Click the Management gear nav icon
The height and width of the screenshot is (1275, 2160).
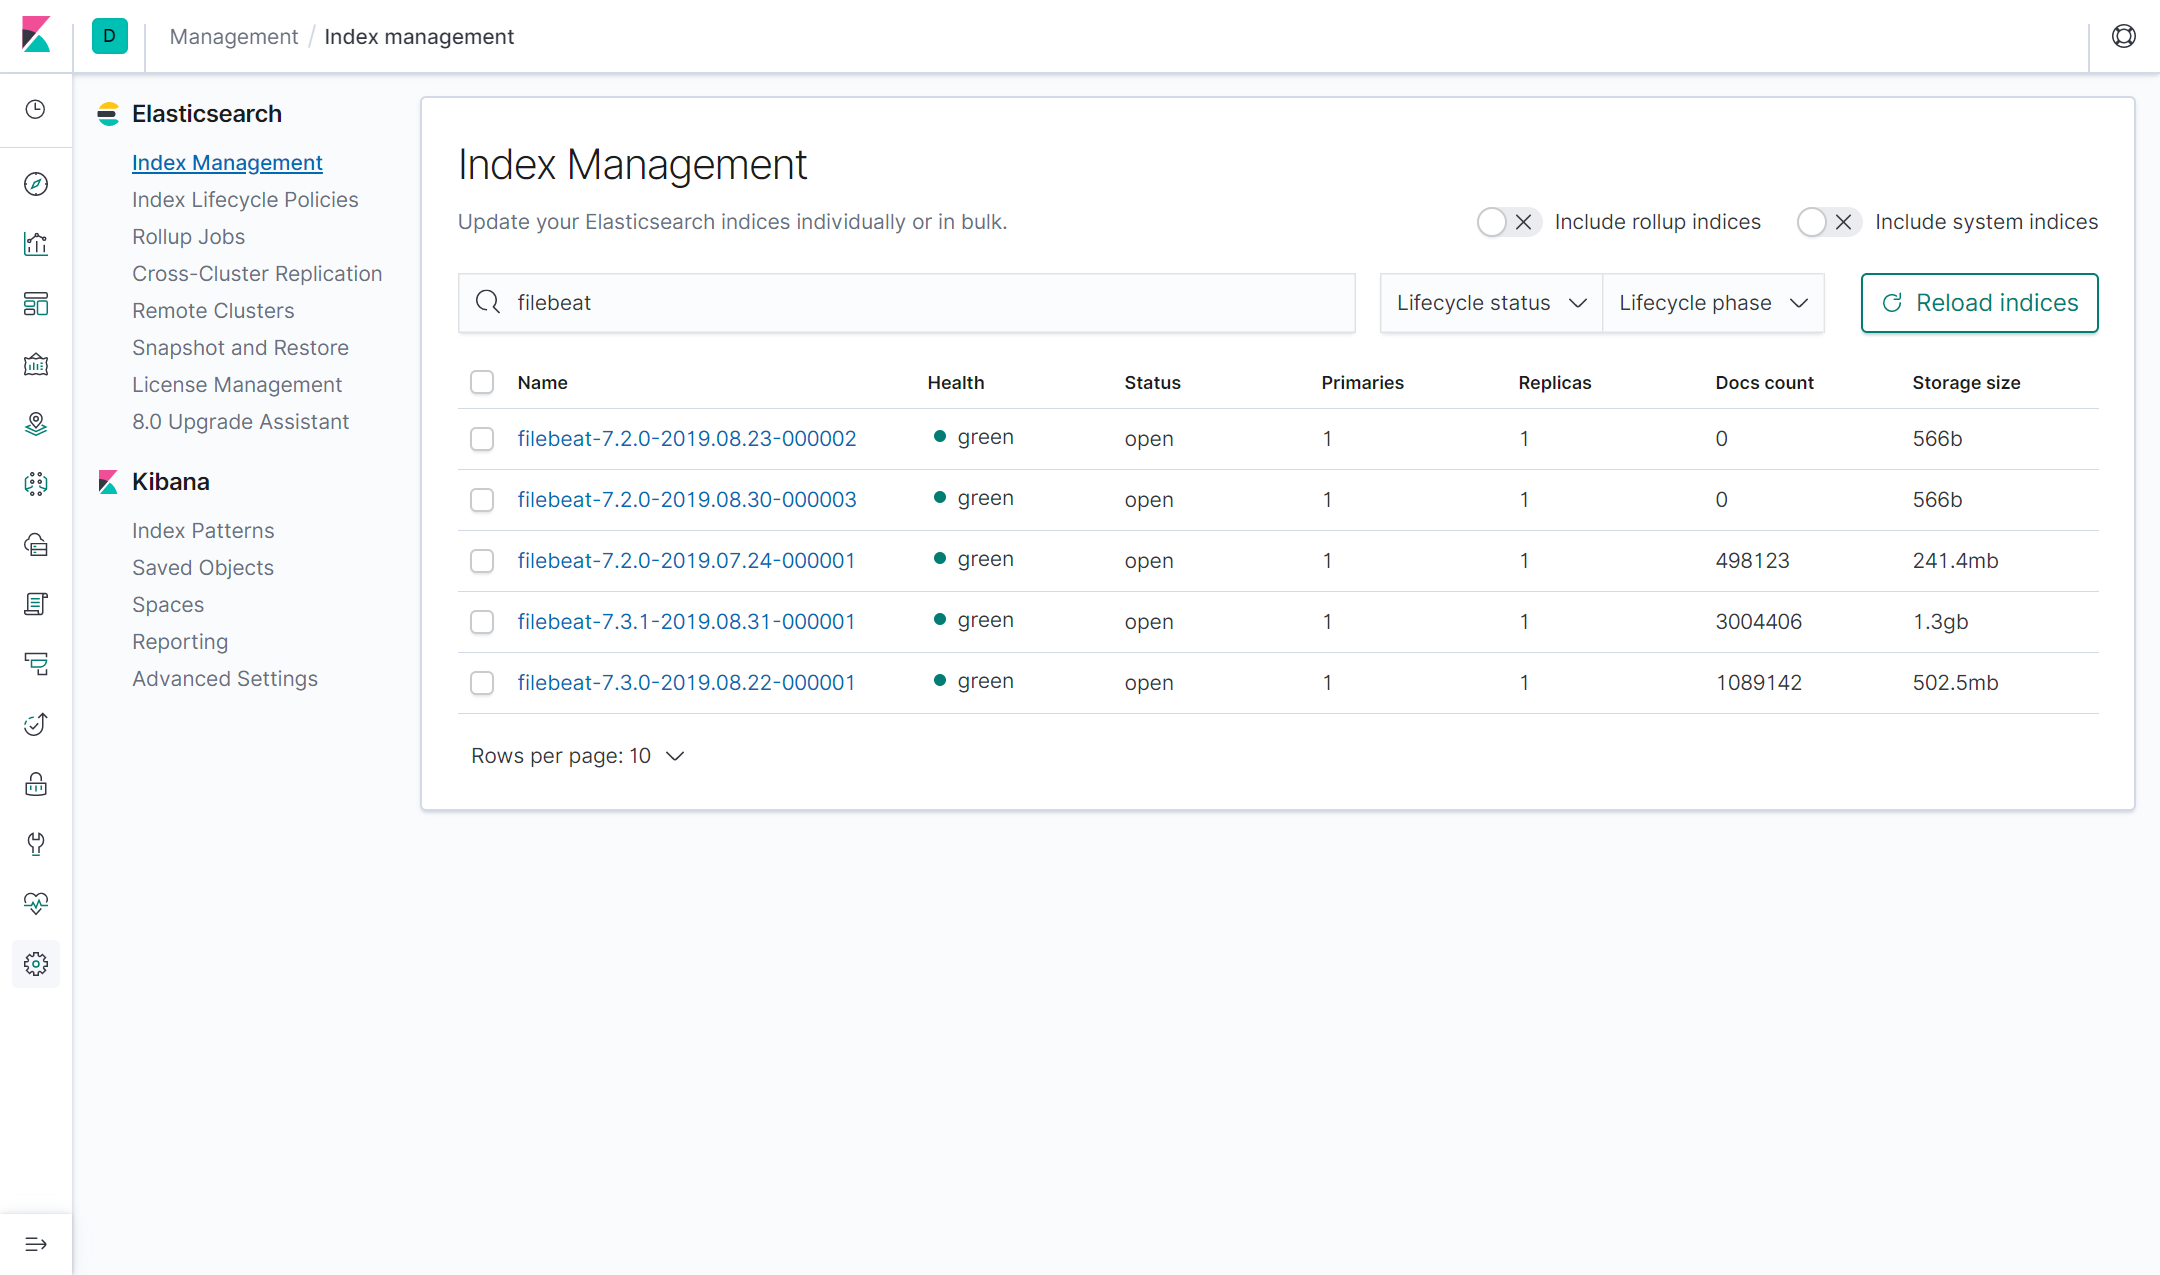point(36,964)
